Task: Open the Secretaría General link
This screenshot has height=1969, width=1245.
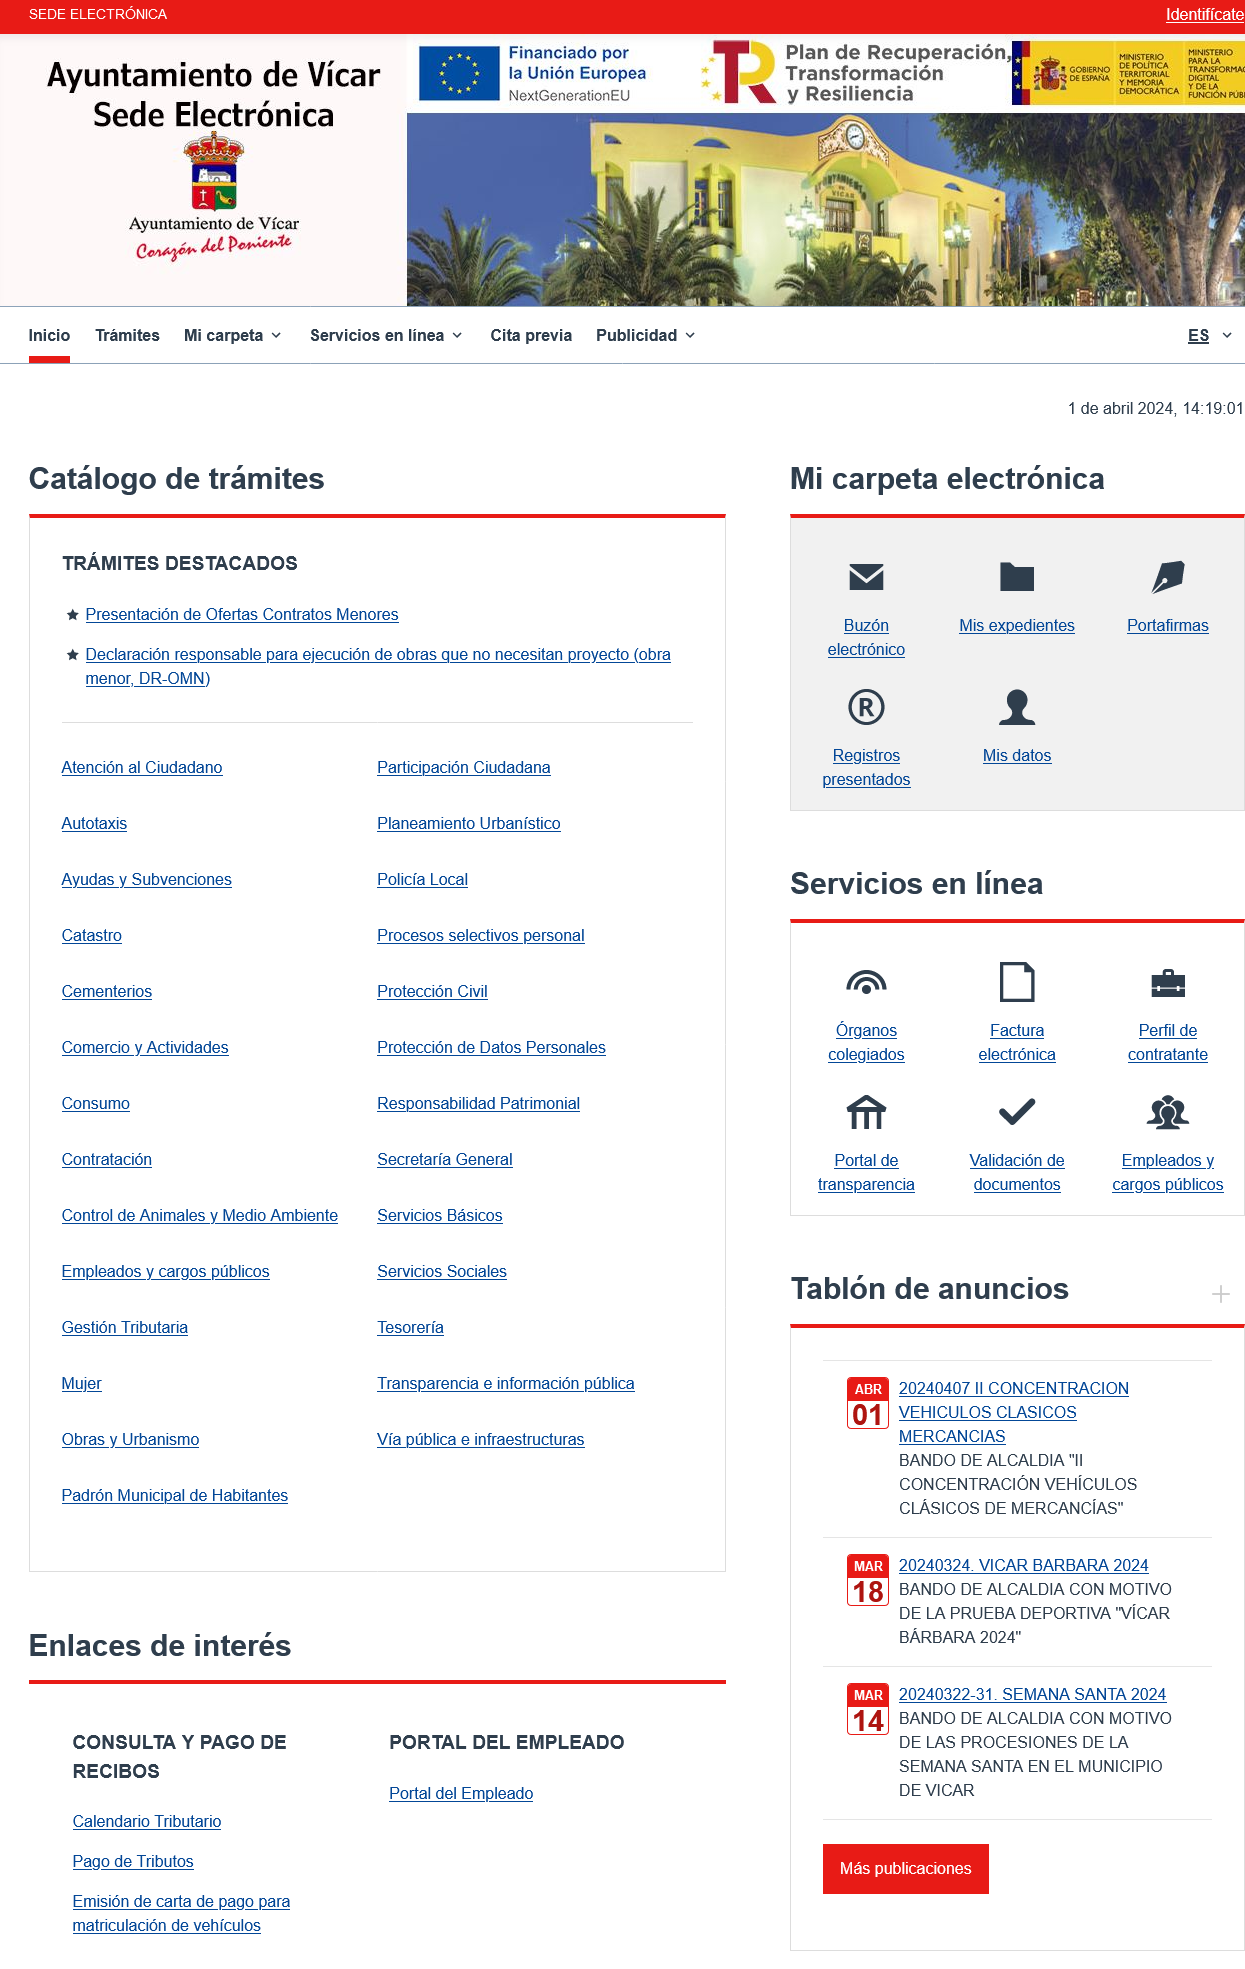Action: (x=444, y=1159)
